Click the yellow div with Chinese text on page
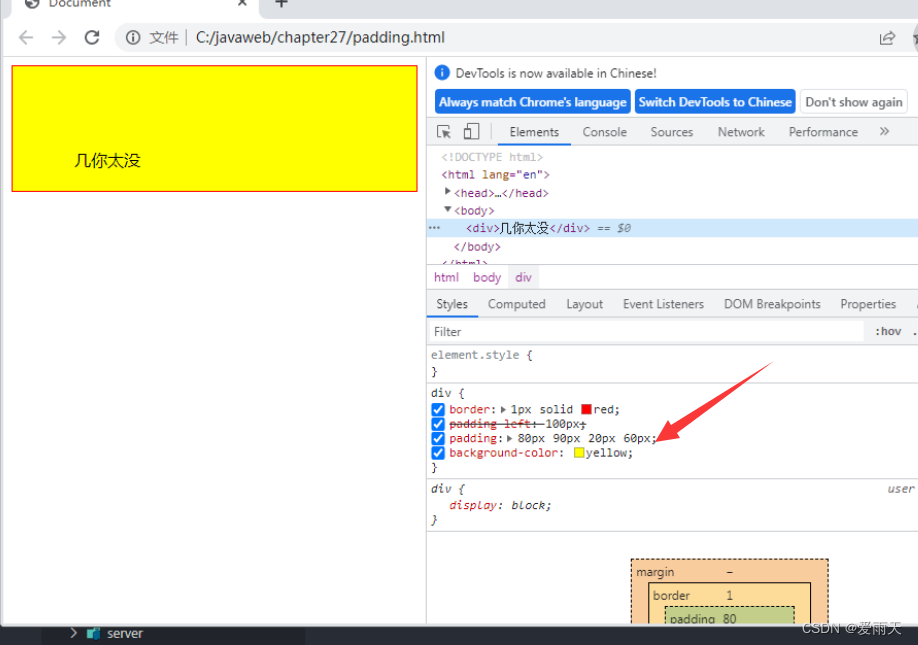This screenshot has width=918, height=645. point(214,128)
